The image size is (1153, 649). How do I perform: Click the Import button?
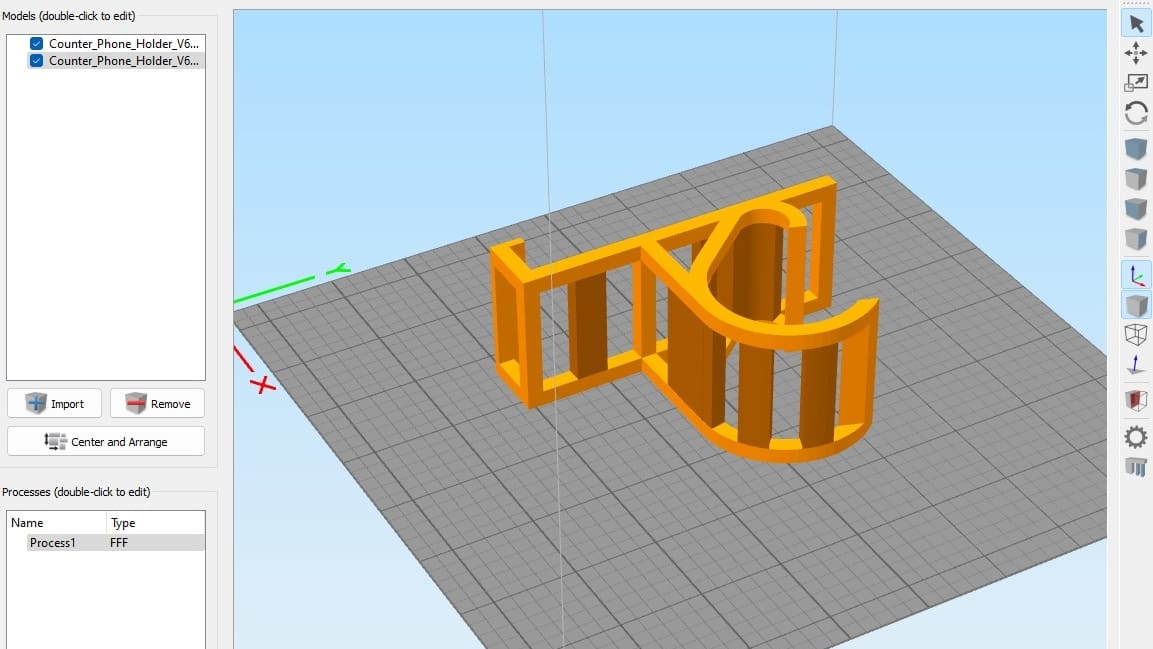tap(54, 404)
